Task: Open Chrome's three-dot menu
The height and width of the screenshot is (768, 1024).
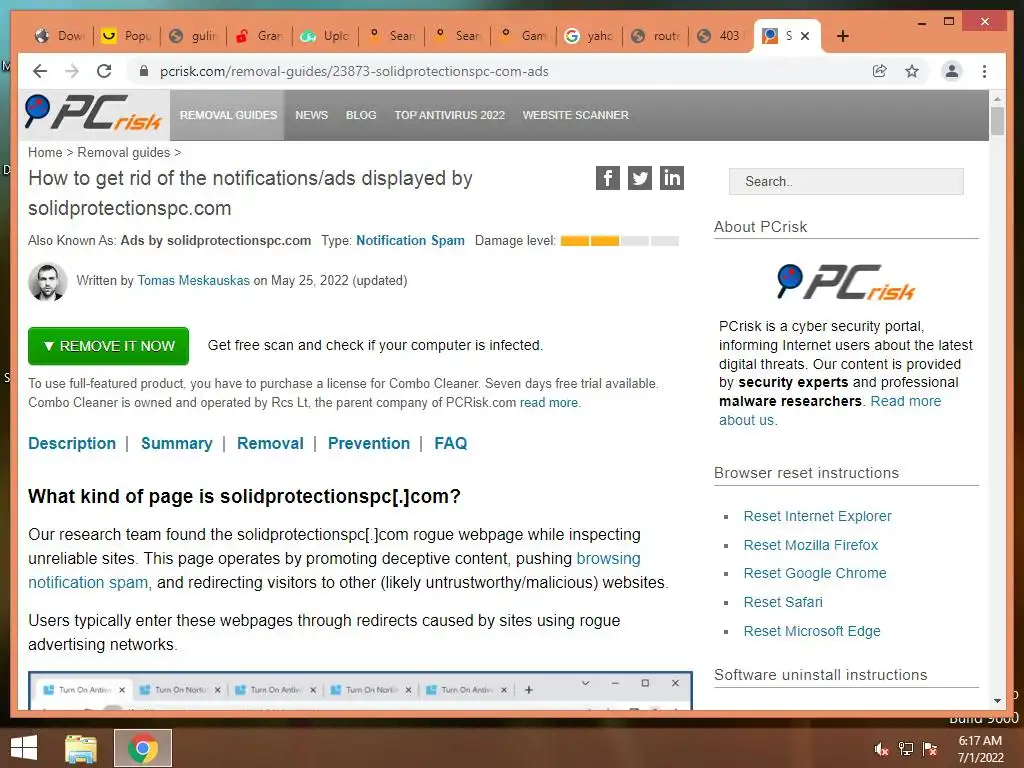Action: point(984,71)
